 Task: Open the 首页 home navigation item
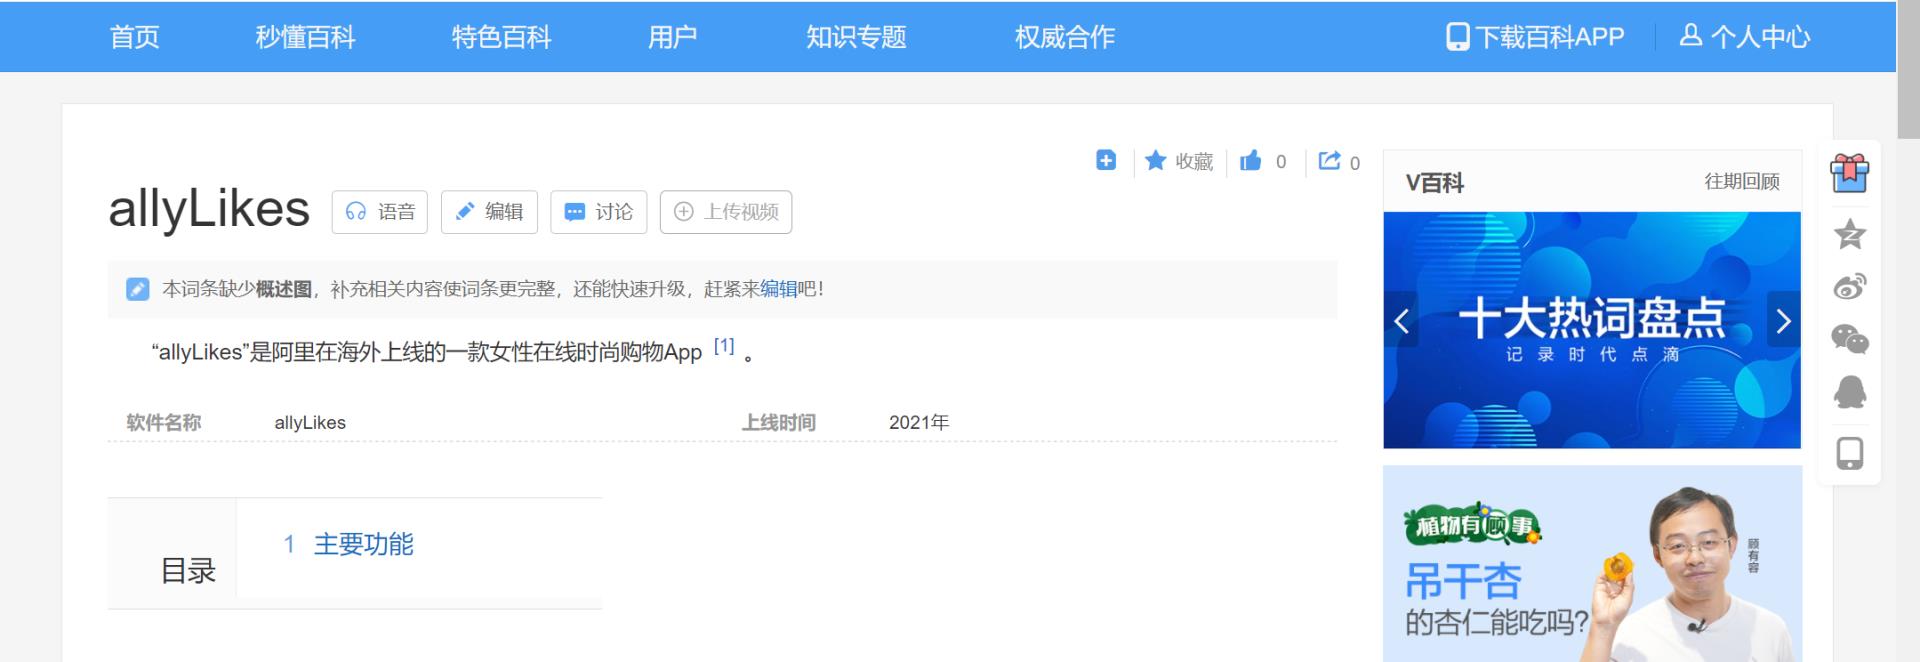[x=134, y=37]
